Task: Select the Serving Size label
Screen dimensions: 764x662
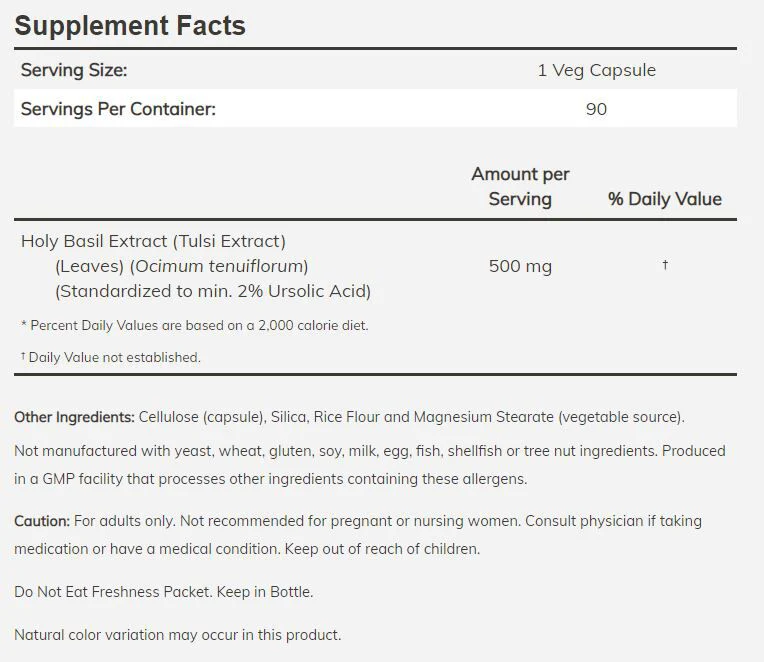Action: (x=74, y=70)
